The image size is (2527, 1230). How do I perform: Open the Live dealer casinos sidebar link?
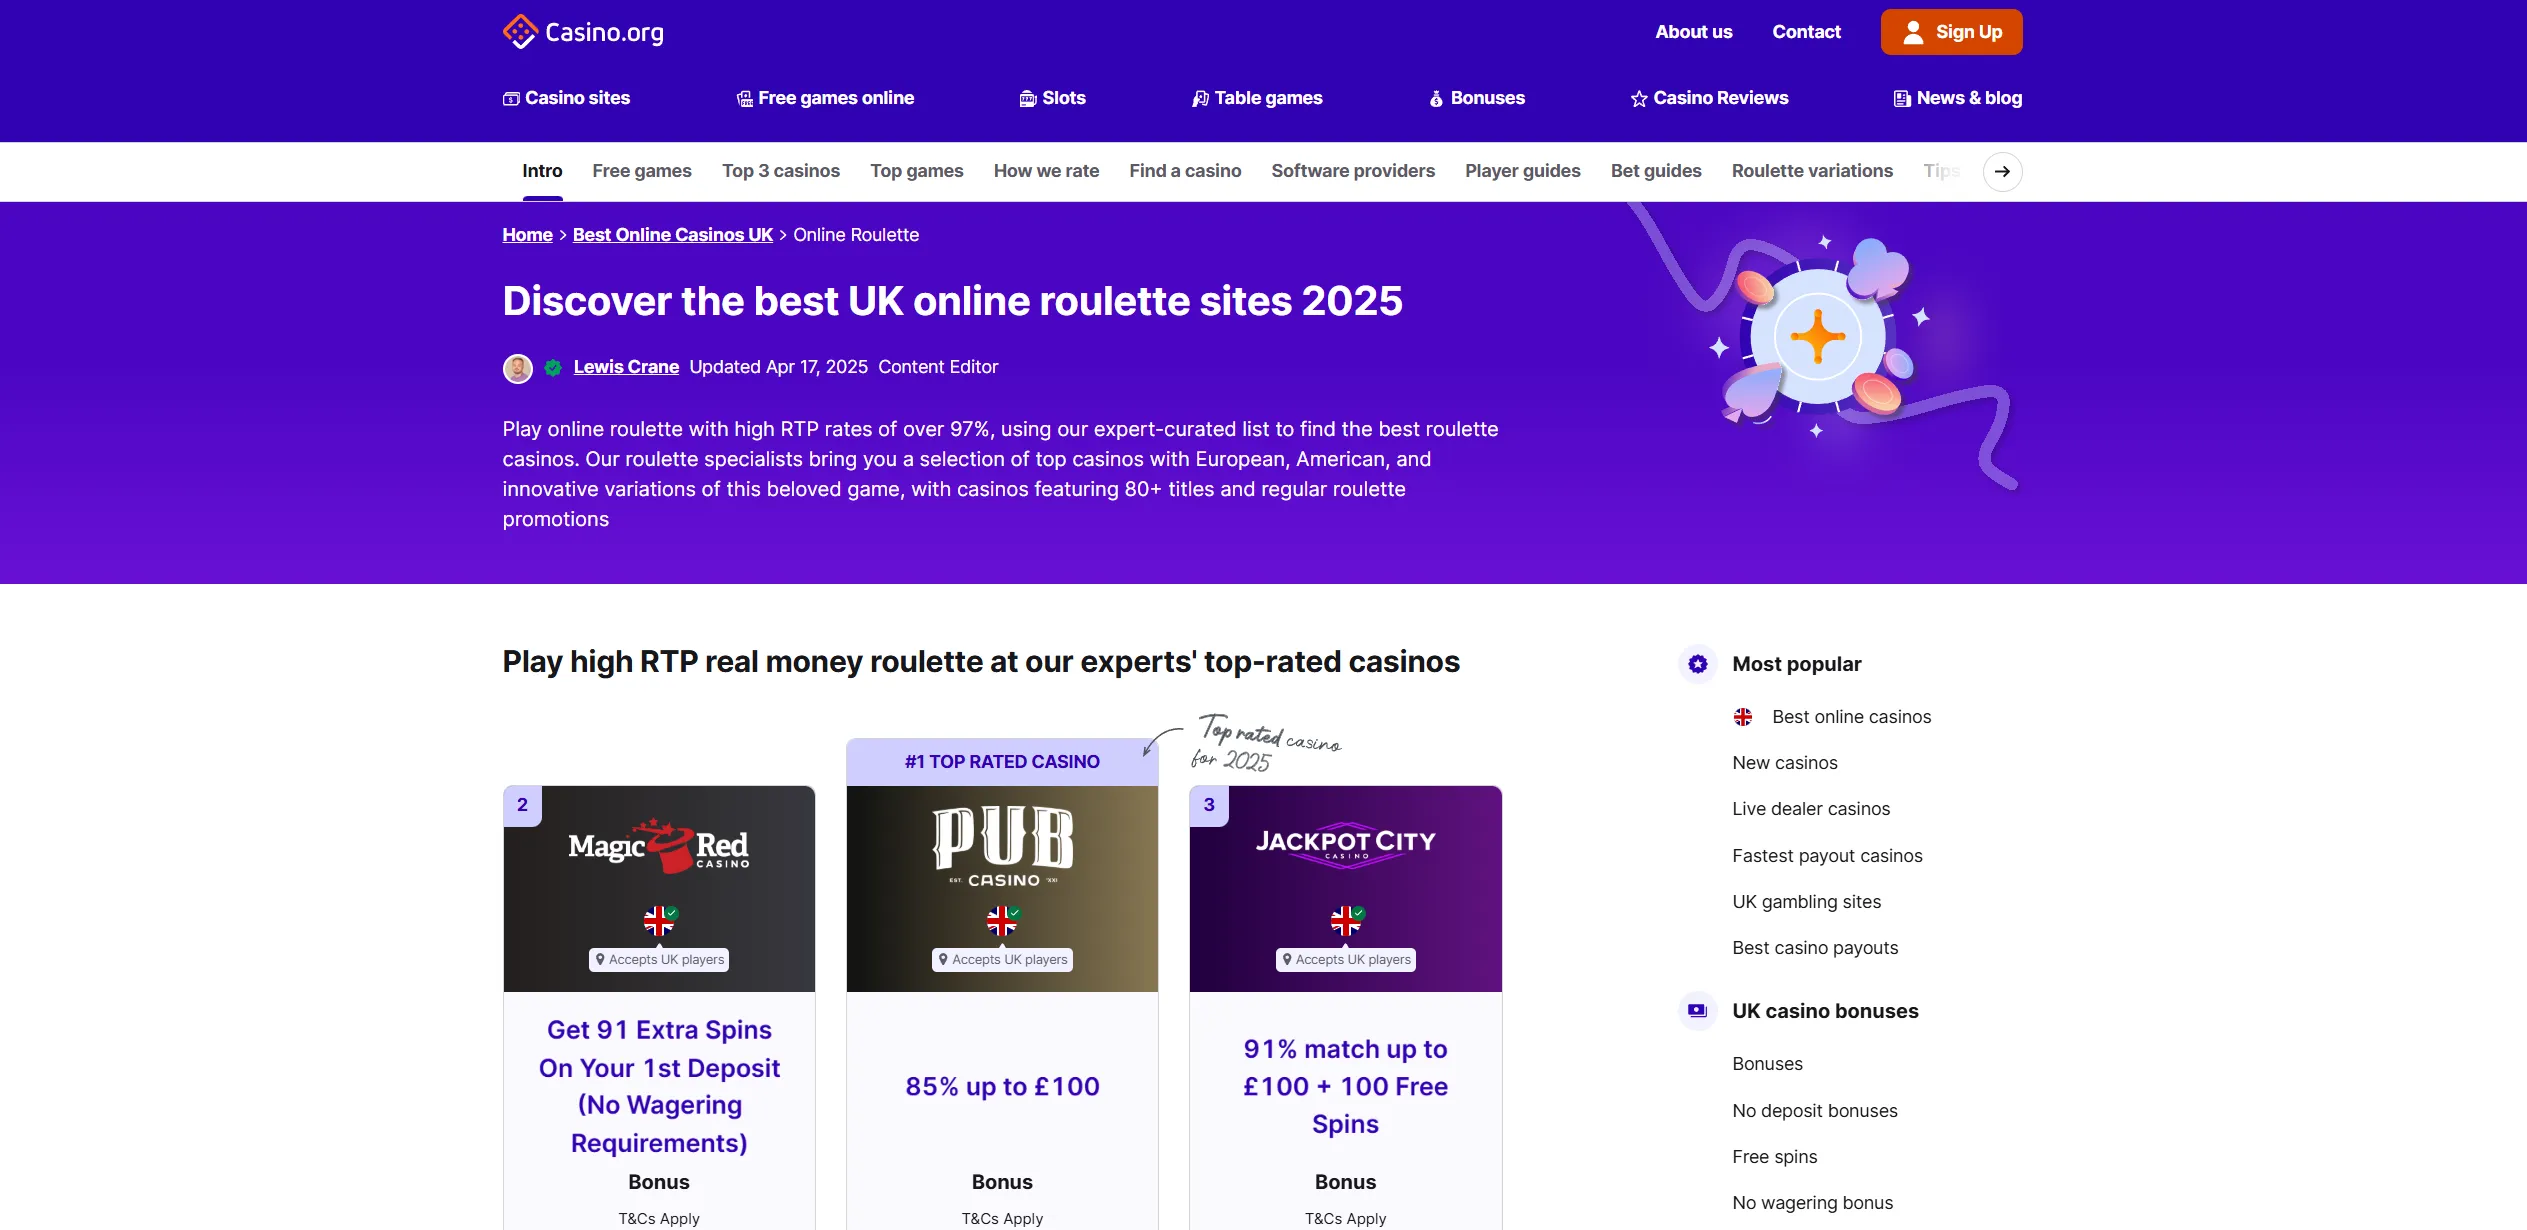(1811, 809)
